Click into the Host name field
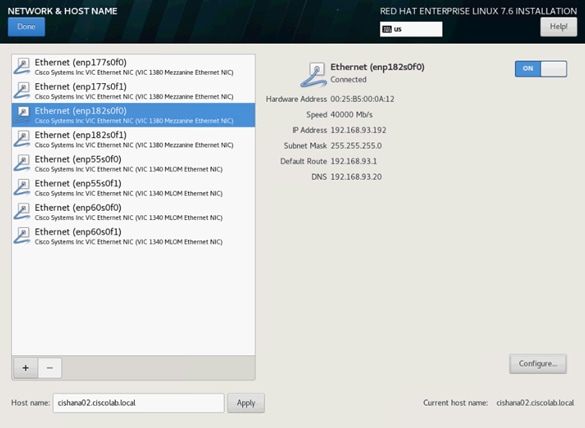 pyautogui.click(x=138, y=403)
